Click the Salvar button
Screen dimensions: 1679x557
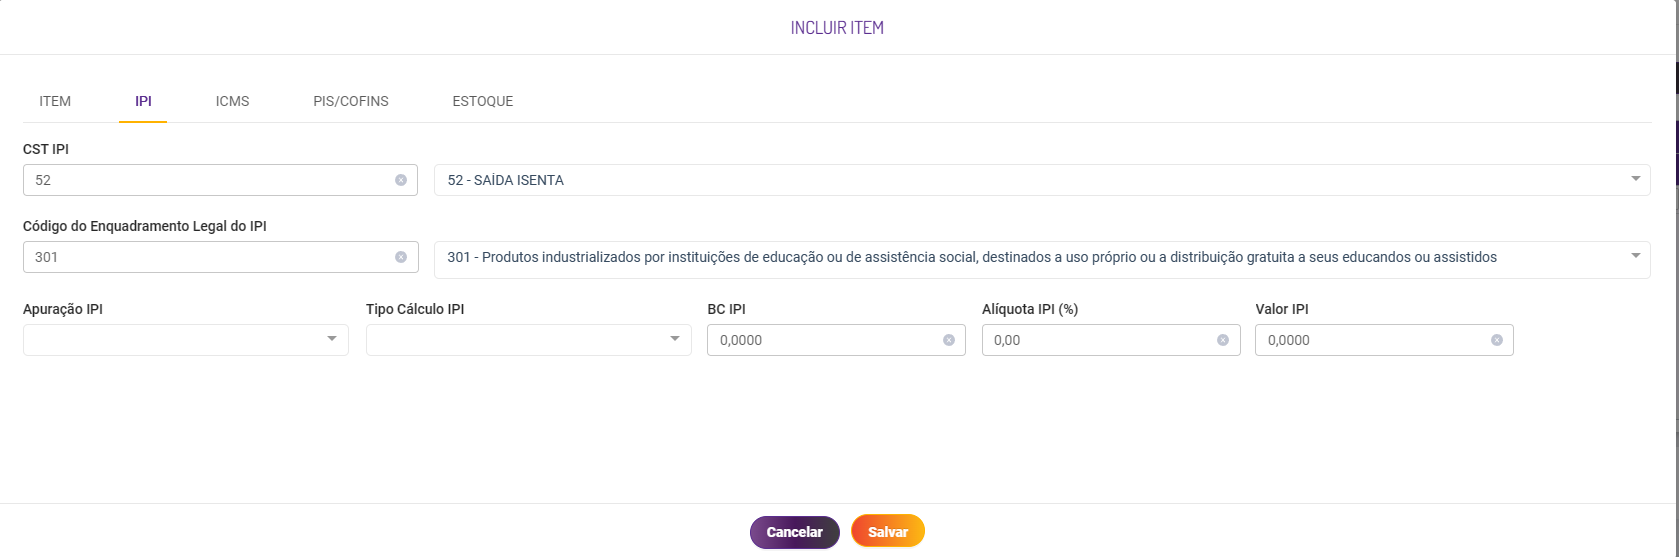tap(888, 532)
